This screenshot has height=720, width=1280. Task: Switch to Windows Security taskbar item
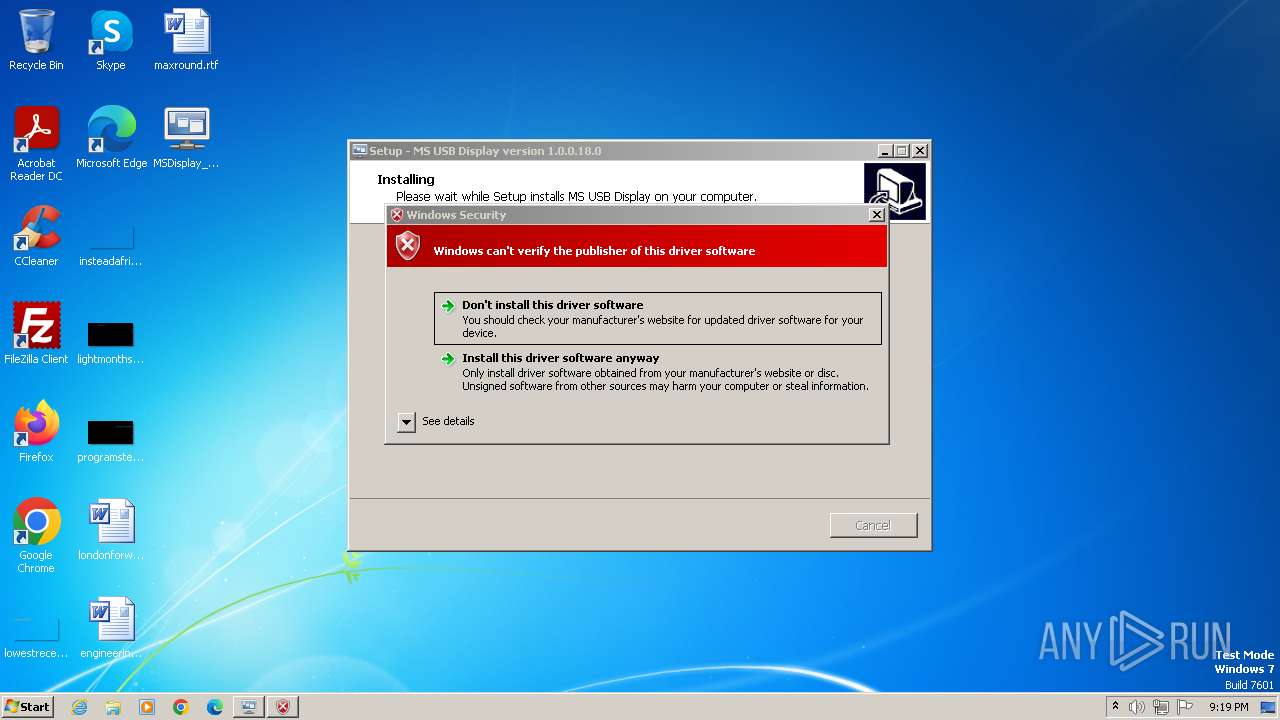click(283, 707)
